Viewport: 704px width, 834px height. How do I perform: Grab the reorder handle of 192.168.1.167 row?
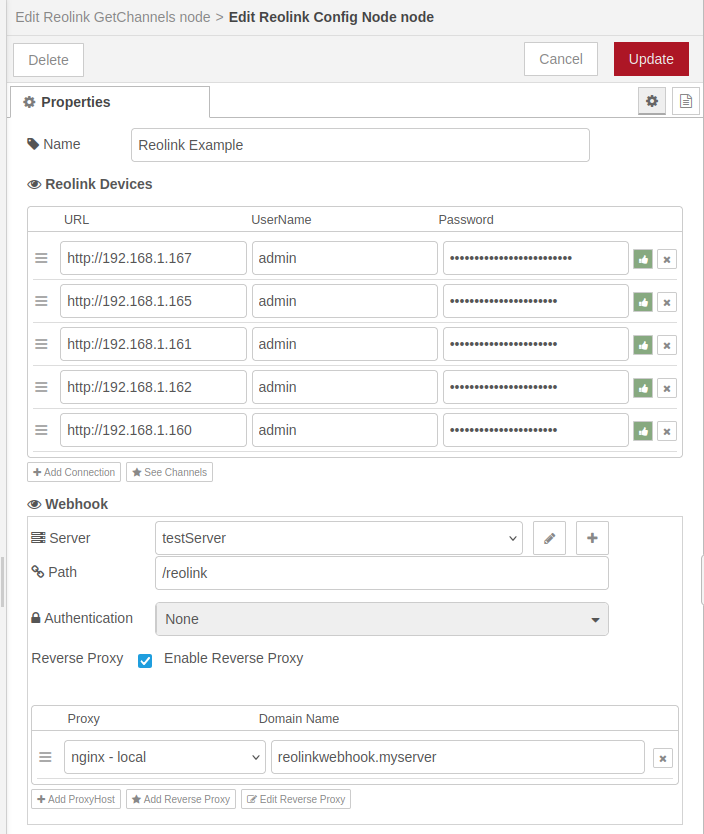[x=41, y=258]
